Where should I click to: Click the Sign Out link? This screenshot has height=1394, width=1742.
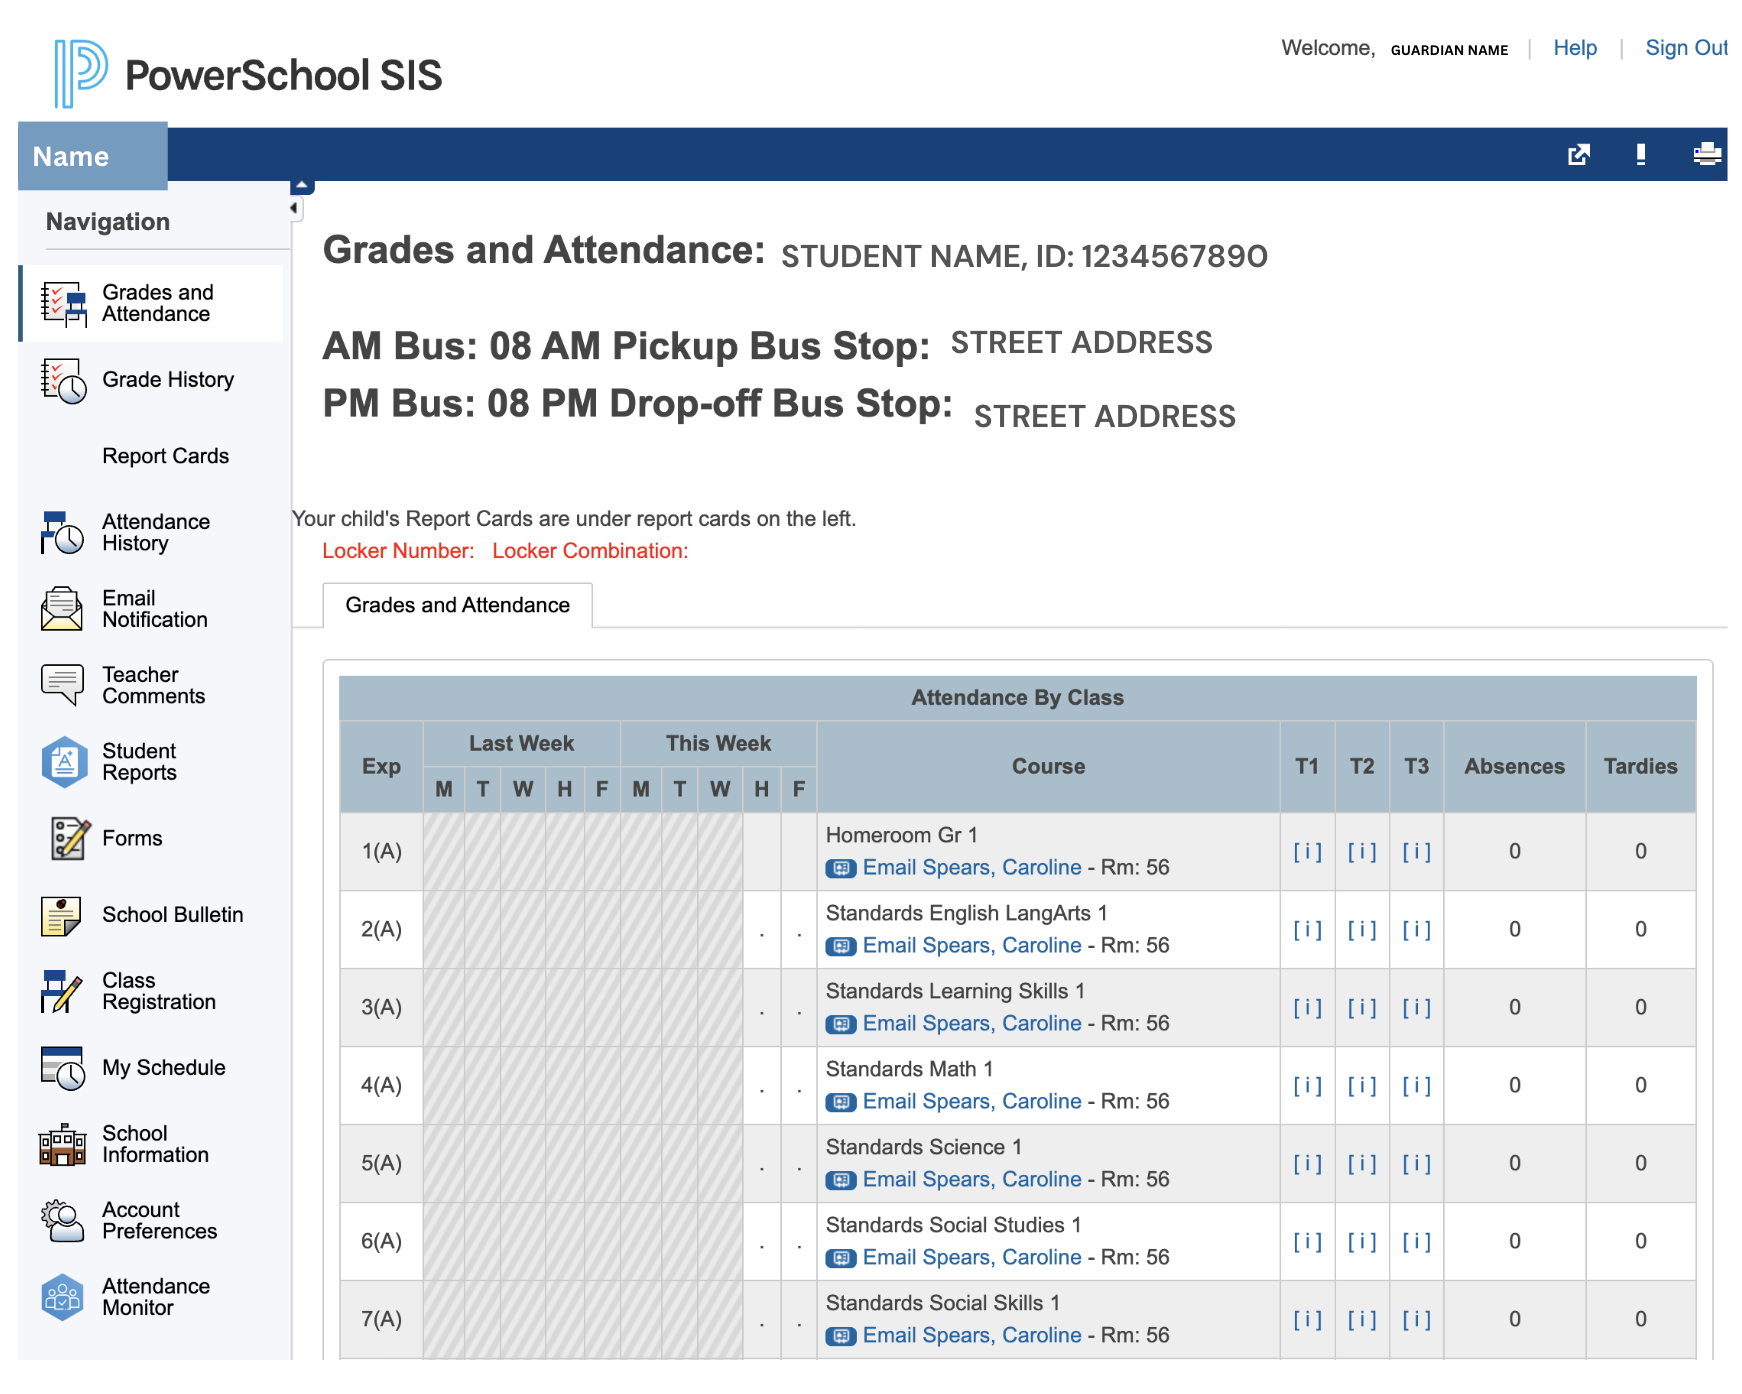pyautogui.click(x=1685, y=48)
